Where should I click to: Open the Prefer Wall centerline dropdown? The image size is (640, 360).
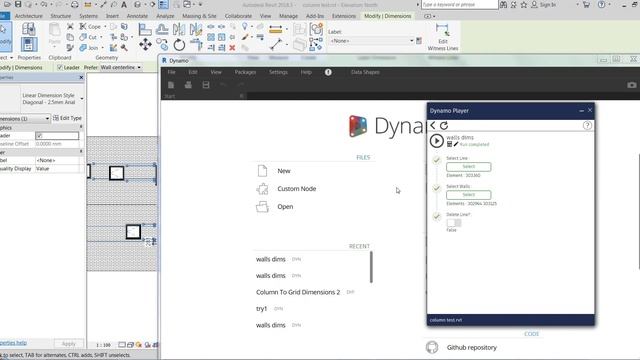tap(121, 67)
